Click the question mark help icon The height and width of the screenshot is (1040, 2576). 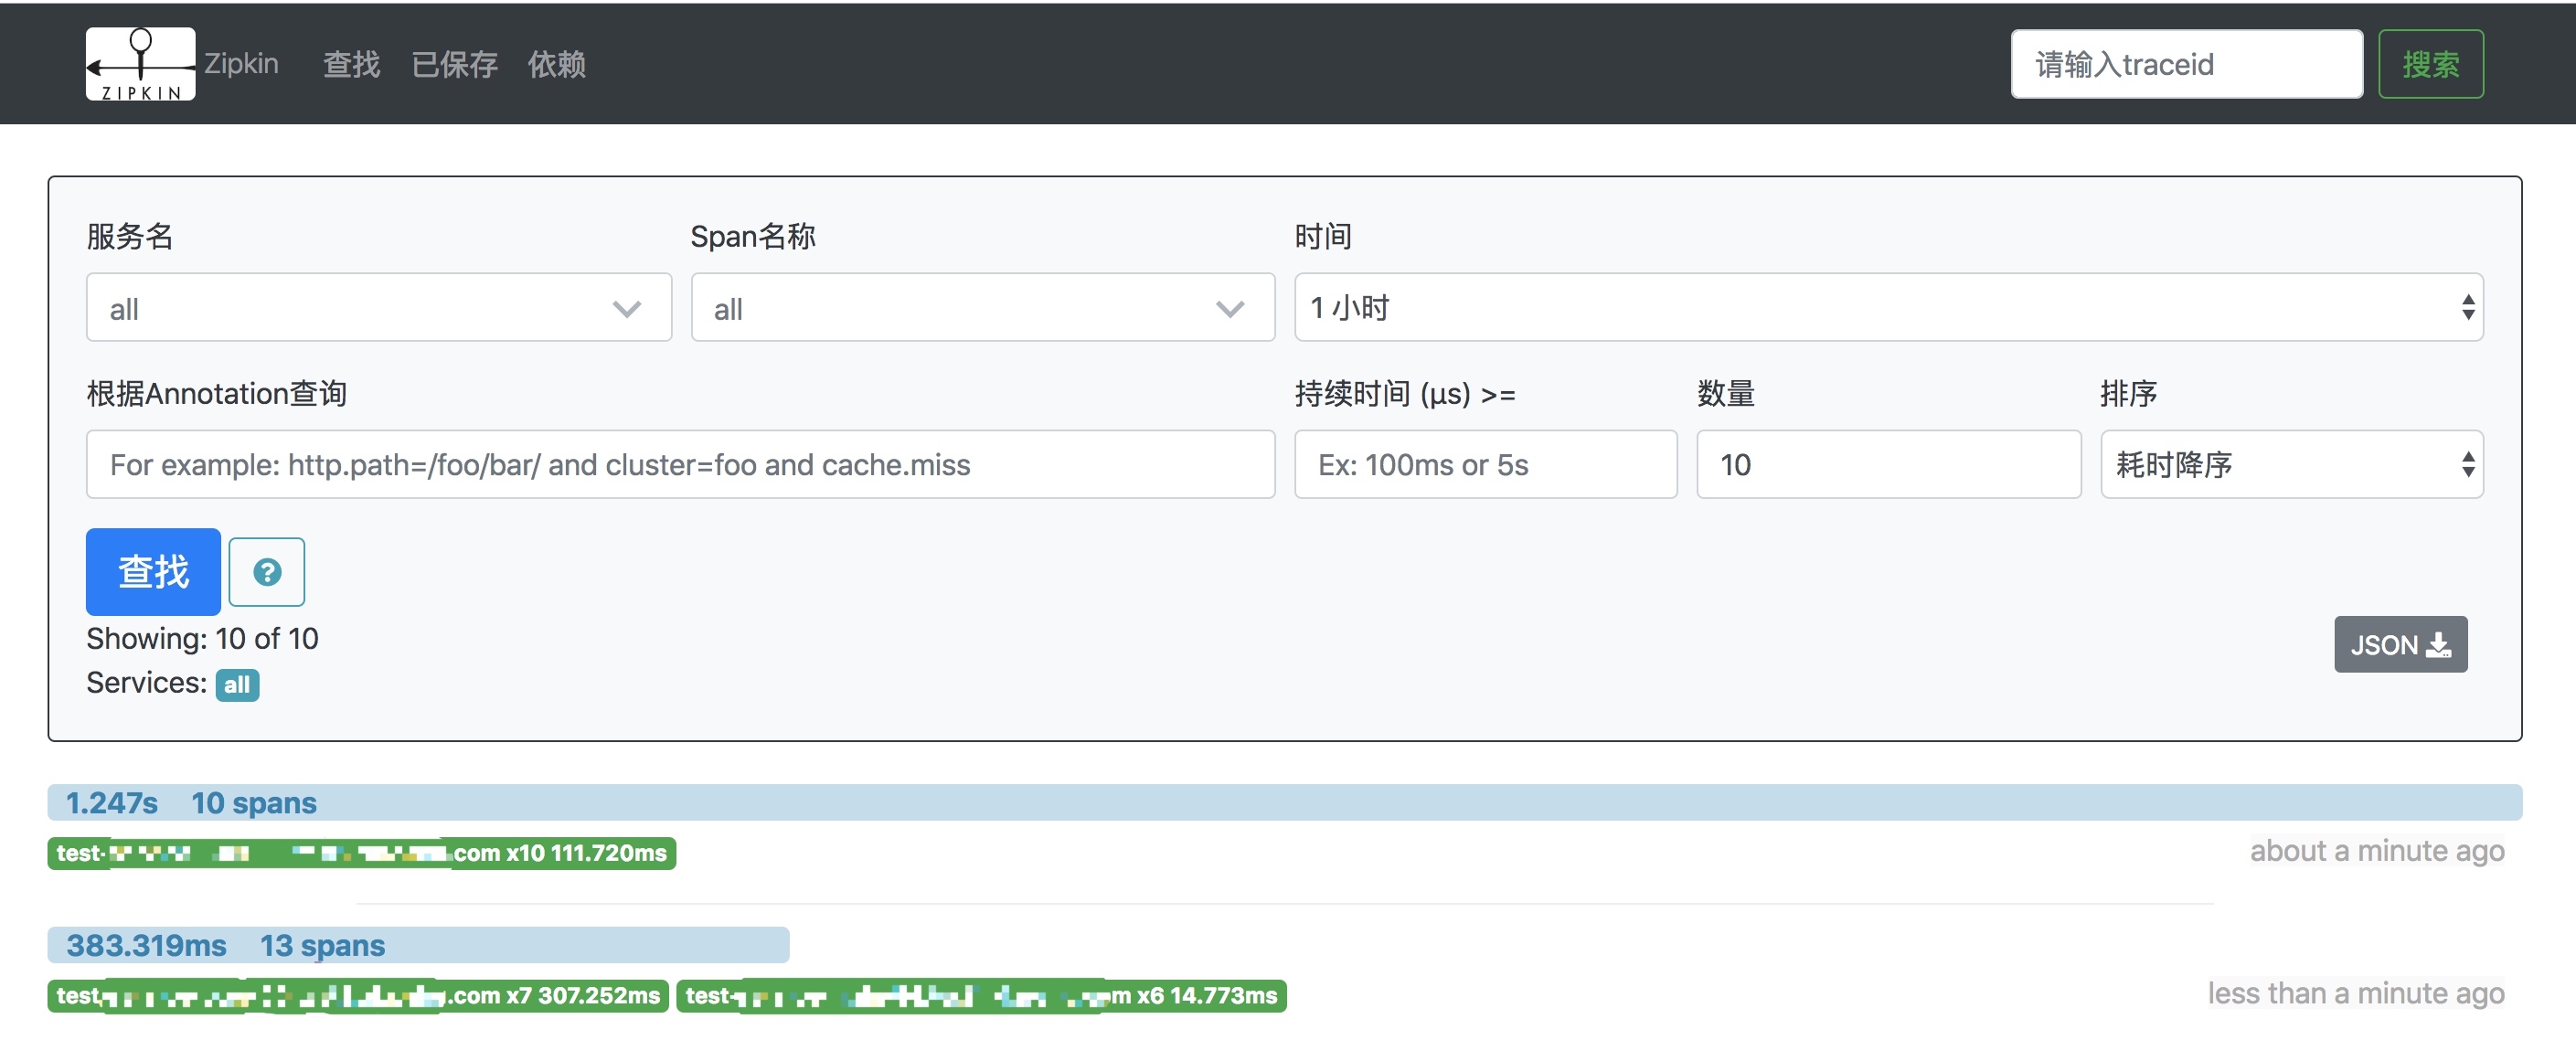(x=266, y=572)
